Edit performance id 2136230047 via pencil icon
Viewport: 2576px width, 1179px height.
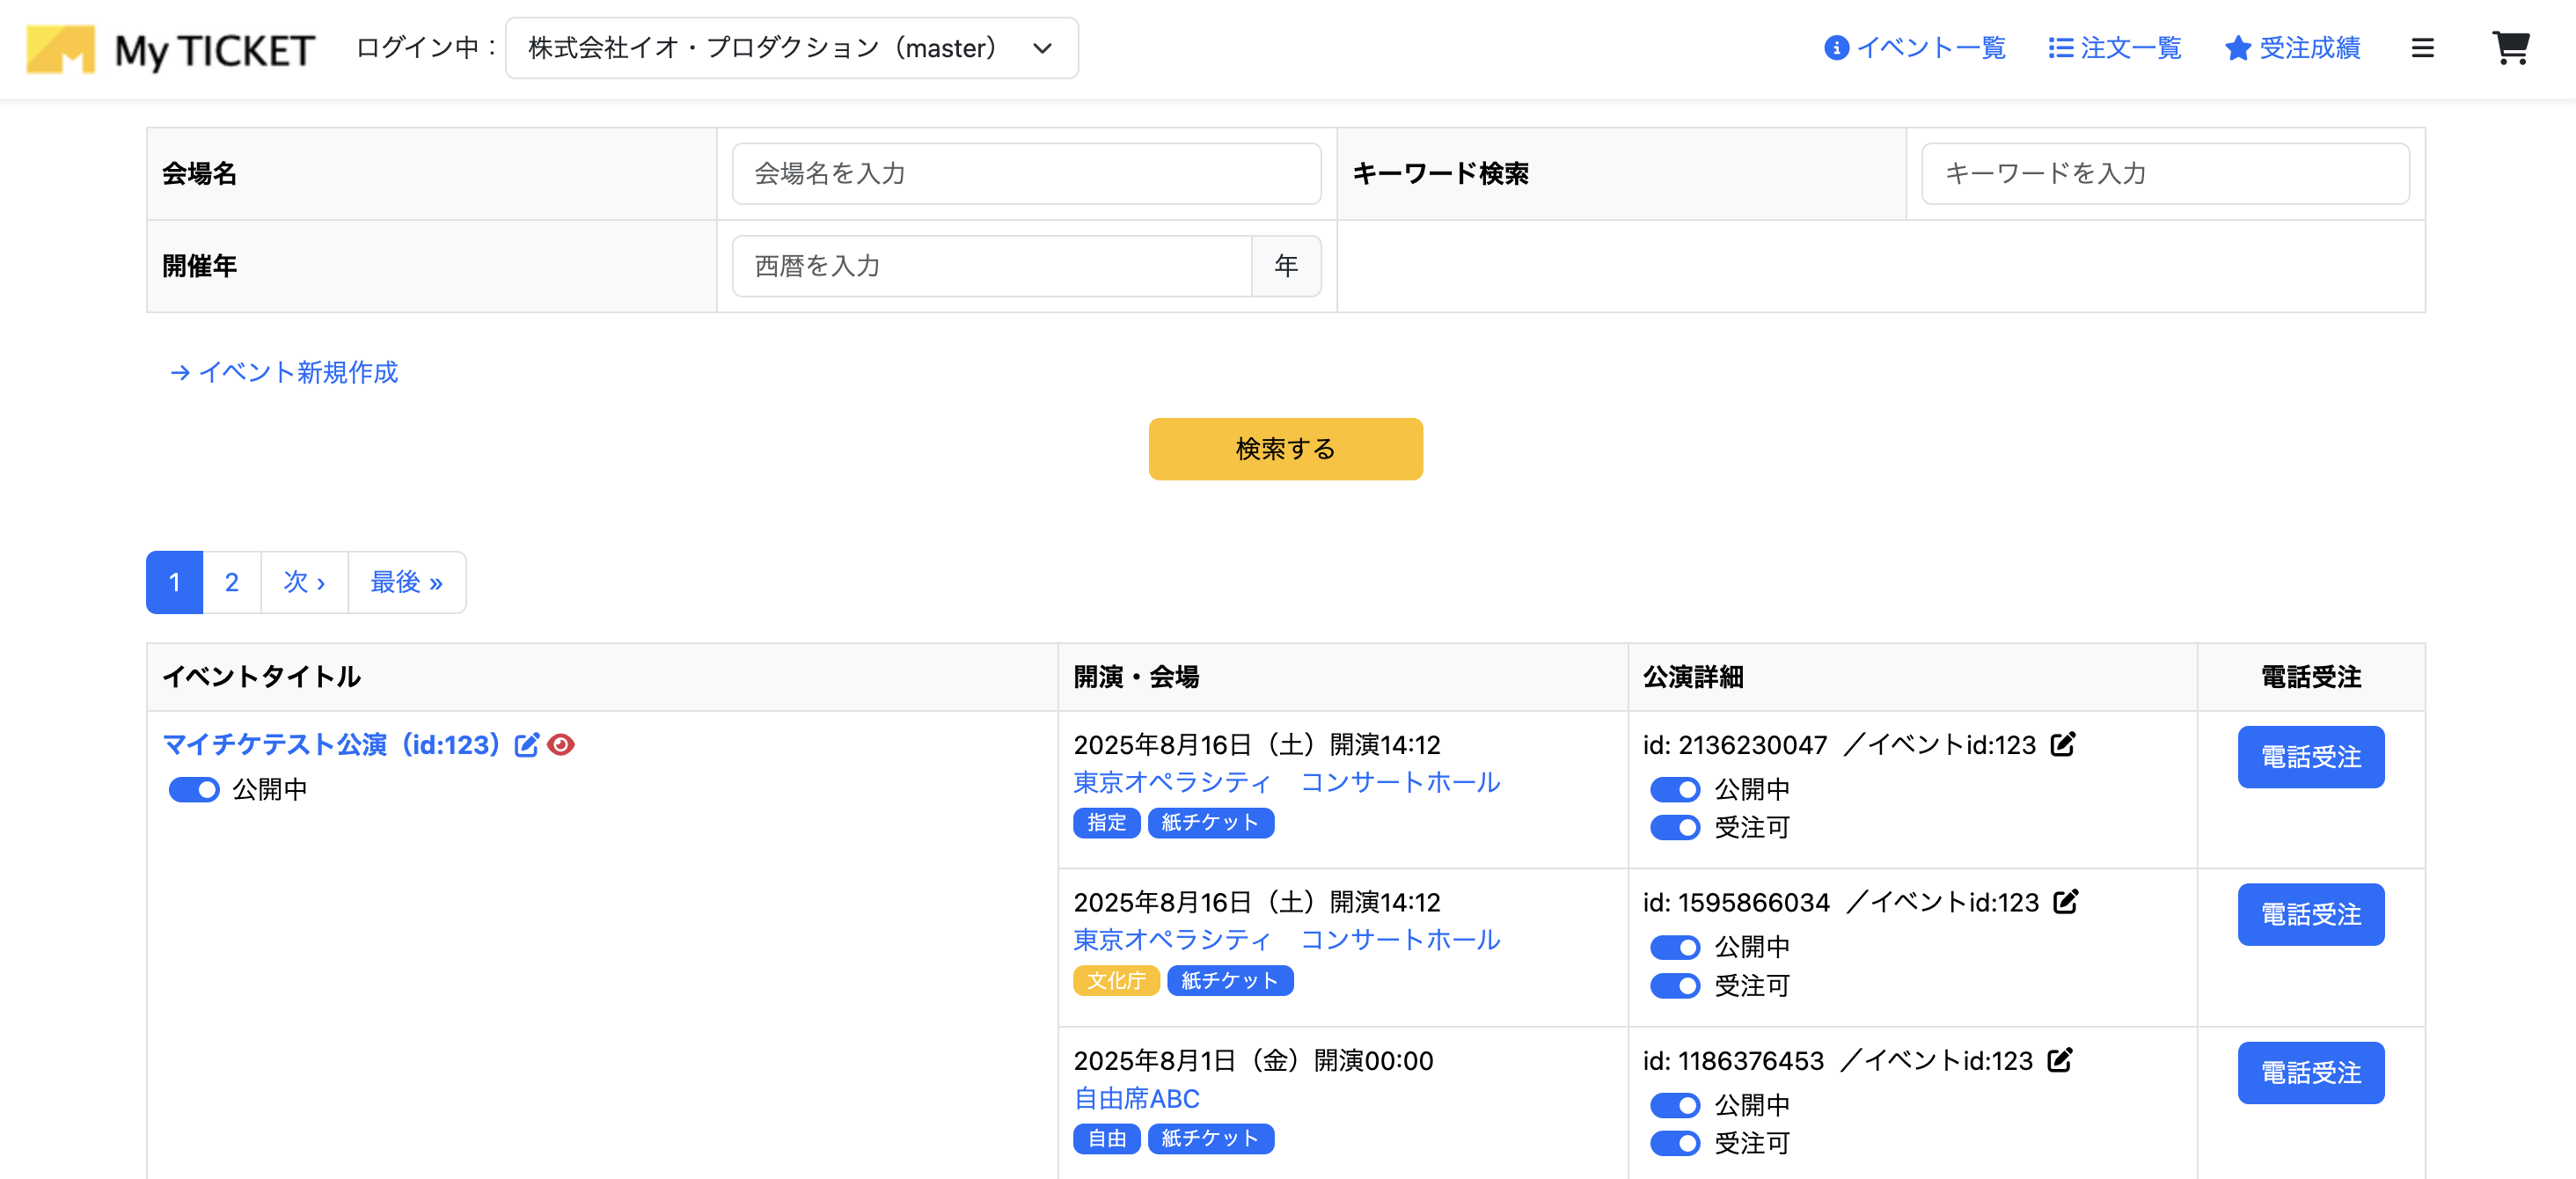pos(2063,744)
